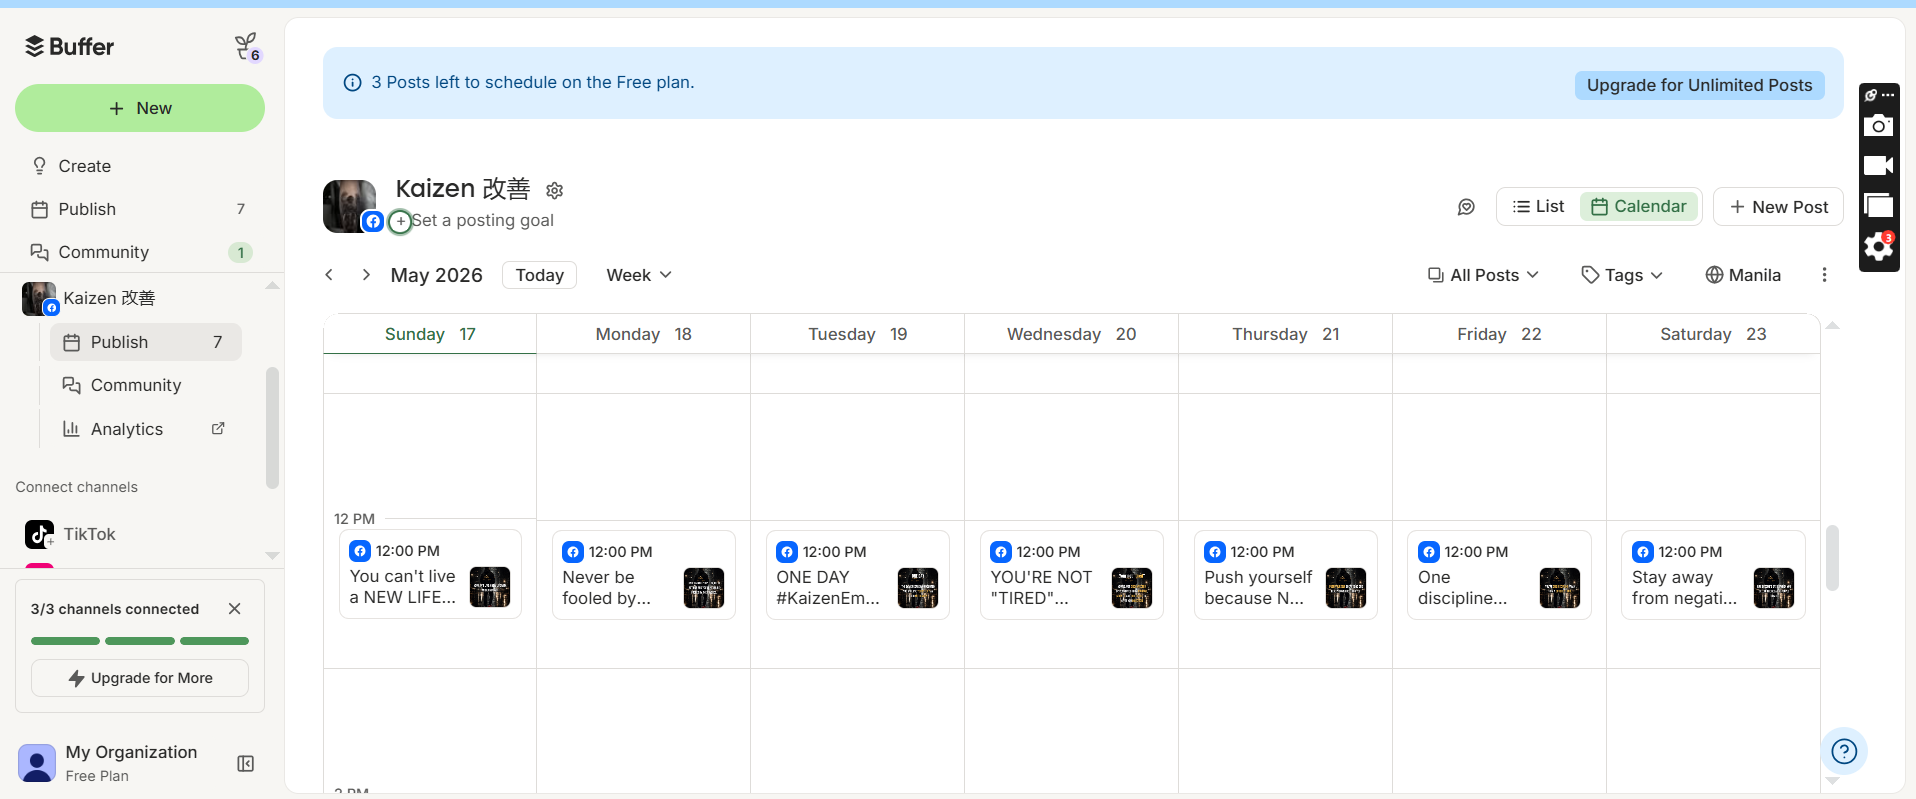Screen dimensions: 1916x799
Task: Click Upgrade for Unlimited Posts
Action: click(x=1699, y=85)
